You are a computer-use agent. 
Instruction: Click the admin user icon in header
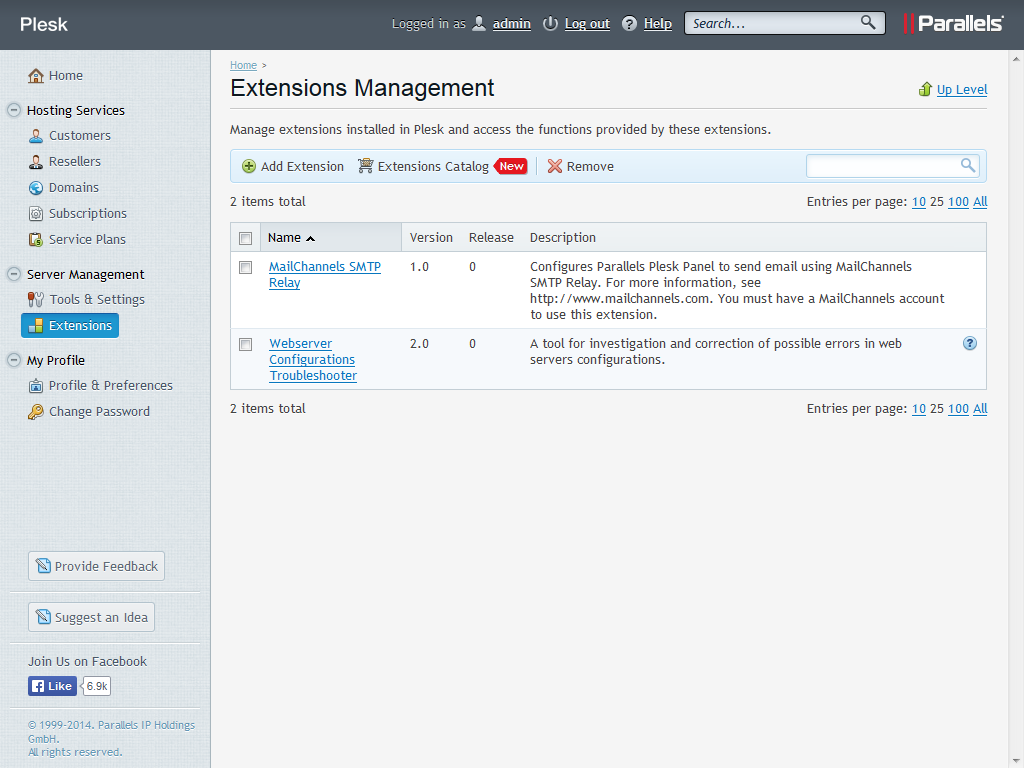(479, 24)
